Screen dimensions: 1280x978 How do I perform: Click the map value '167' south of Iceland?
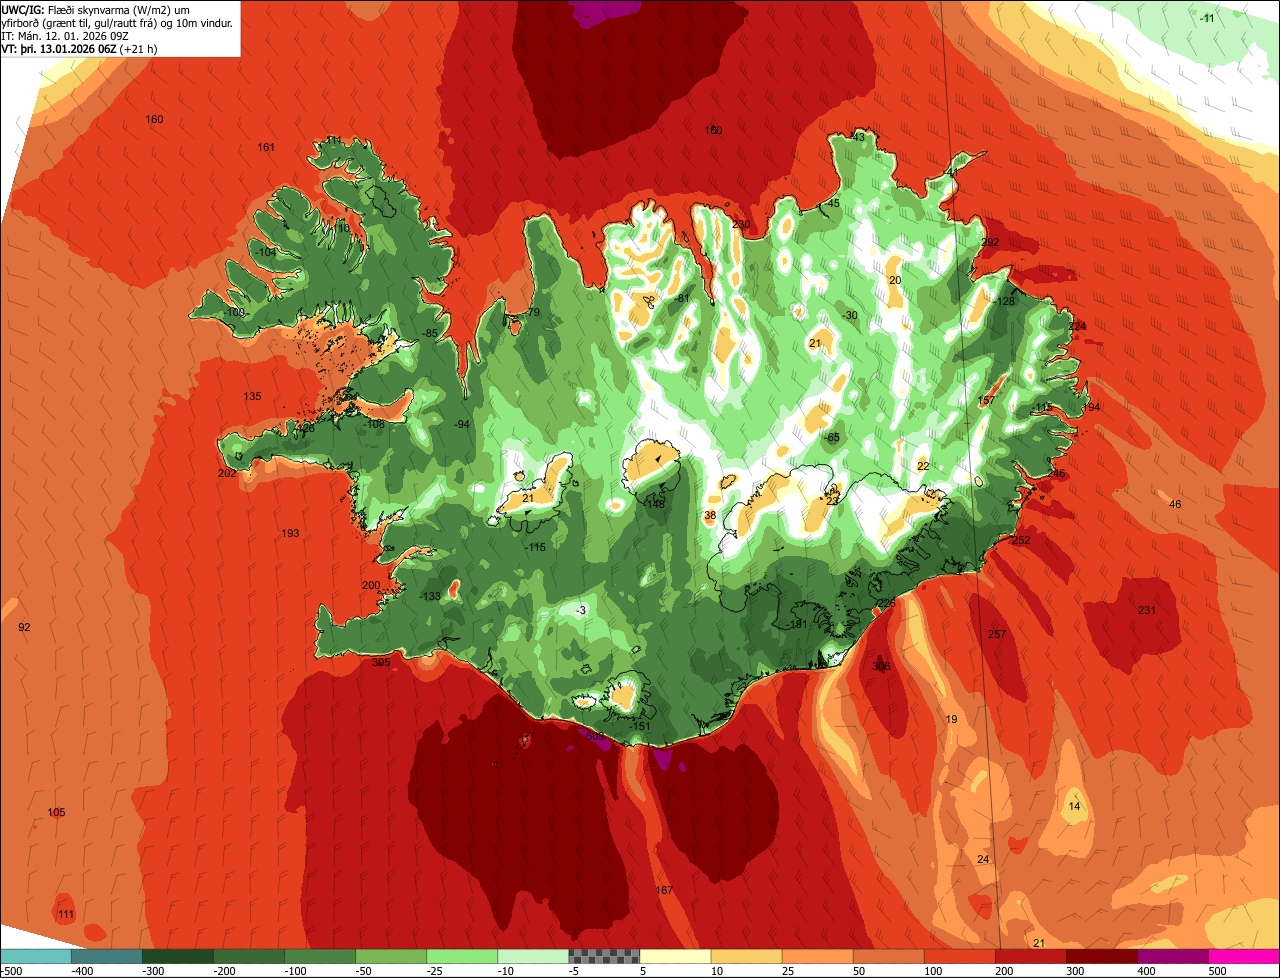click(664, 890)
